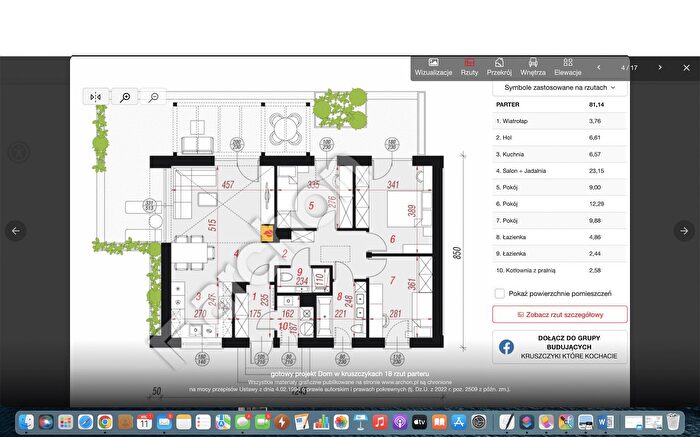Enable Pokaż powierzchnie pomieszczeń checkbox

coord(500,293)
